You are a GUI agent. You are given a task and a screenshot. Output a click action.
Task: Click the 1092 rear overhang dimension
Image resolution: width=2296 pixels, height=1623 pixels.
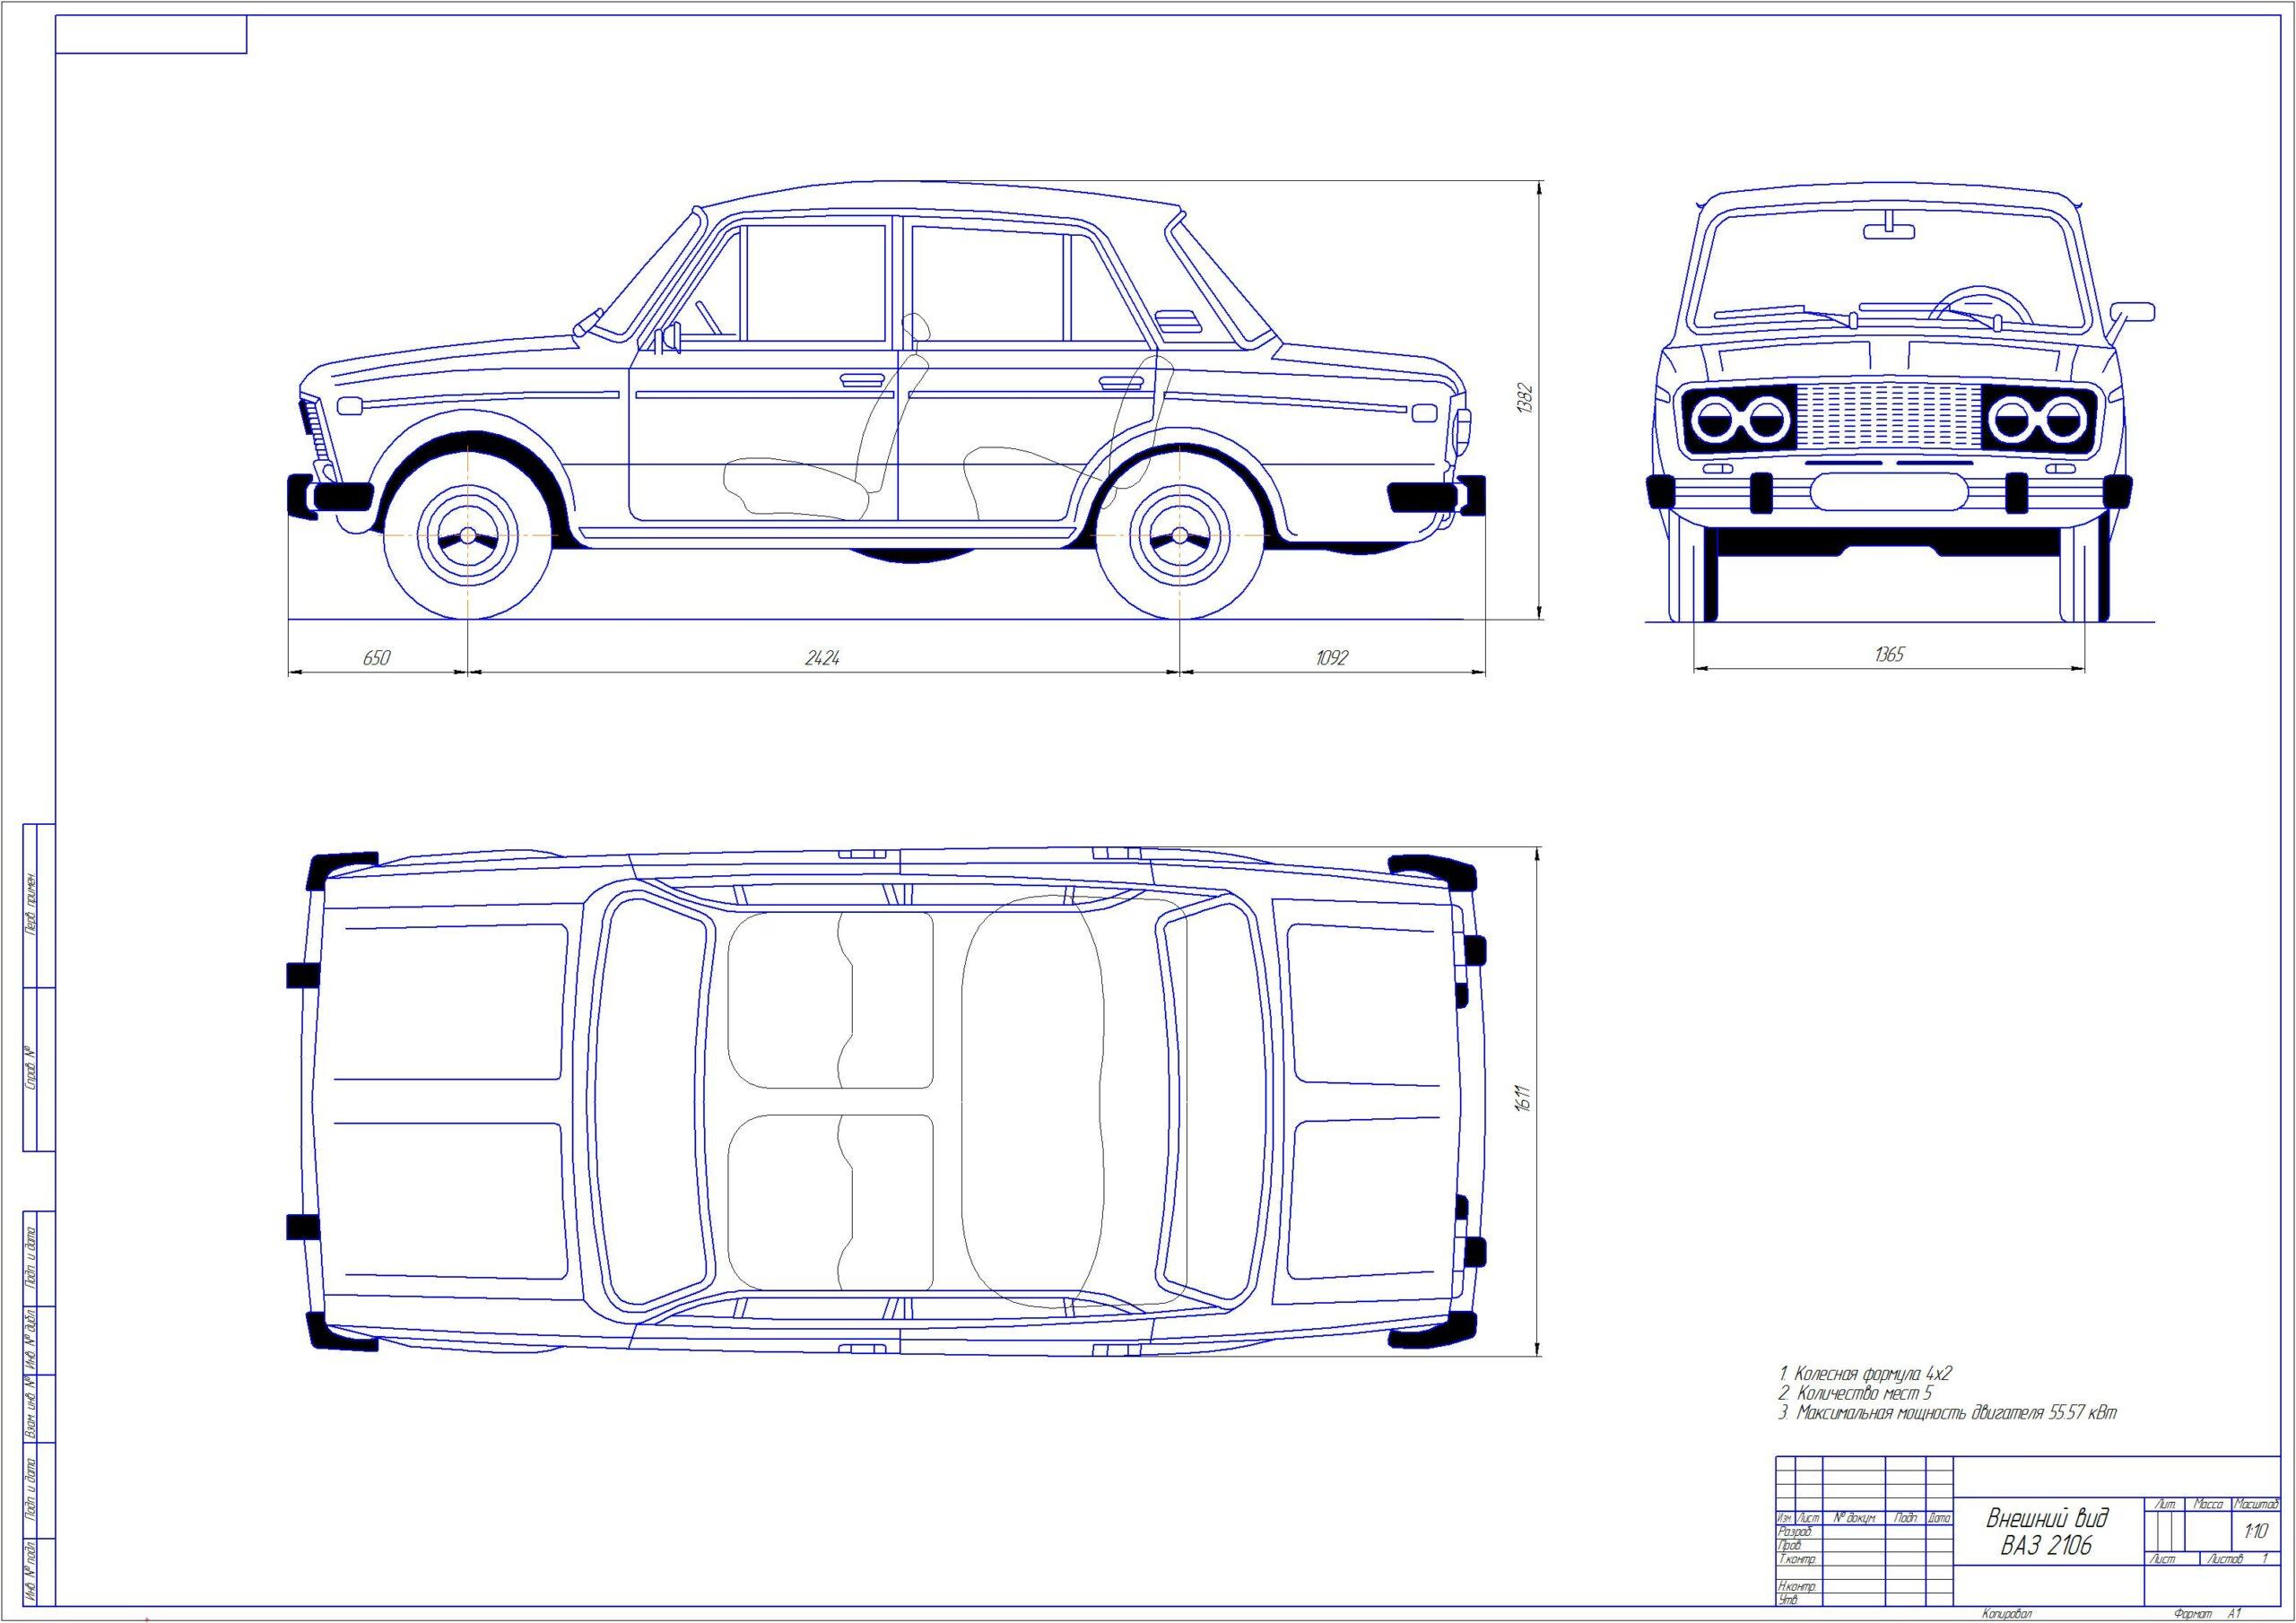pos(1332,658)
